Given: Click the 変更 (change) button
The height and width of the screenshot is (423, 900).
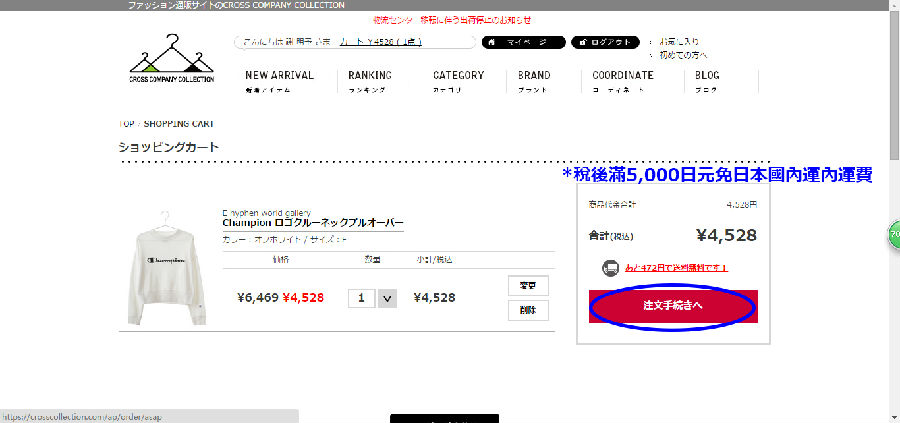Looking at the screenshot, I should (528, 286).
